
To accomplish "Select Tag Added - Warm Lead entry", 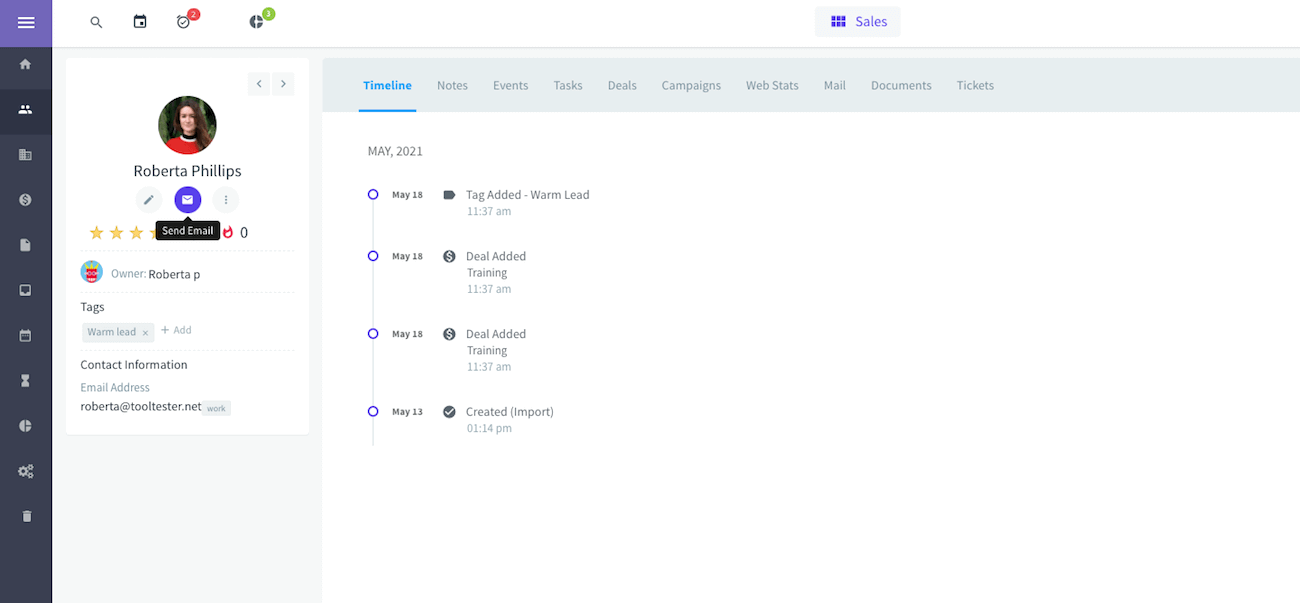I will coord(527,195).
